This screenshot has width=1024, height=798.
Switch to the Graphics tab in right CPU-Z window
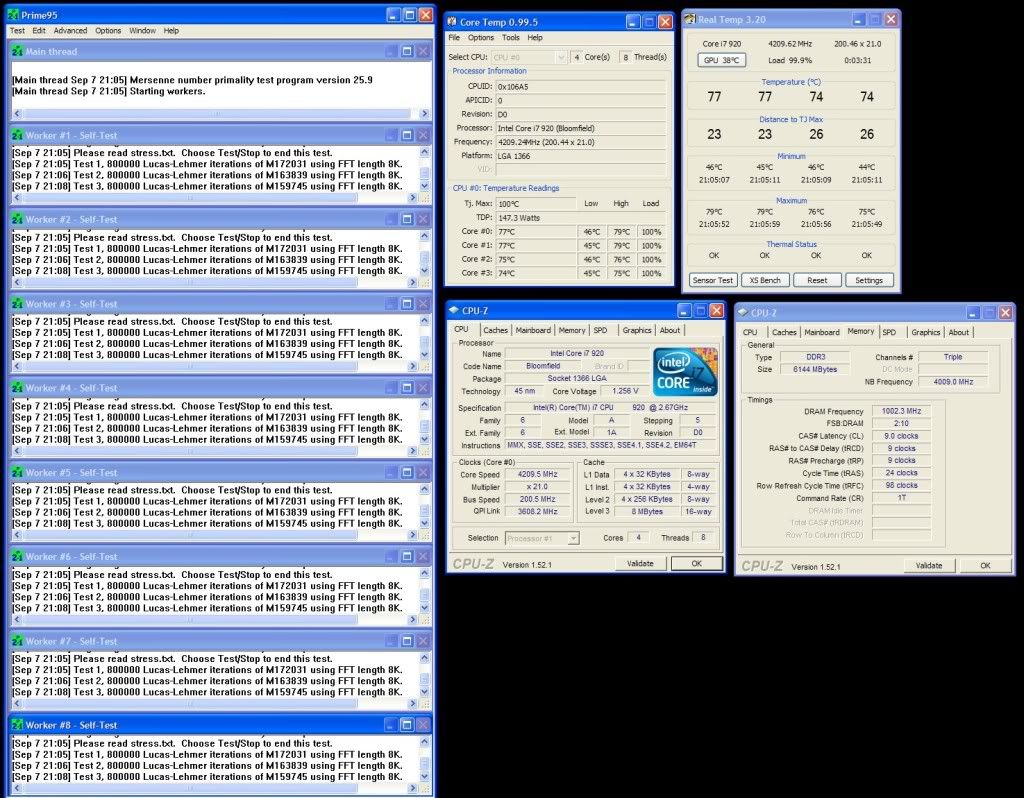(925, 332)
